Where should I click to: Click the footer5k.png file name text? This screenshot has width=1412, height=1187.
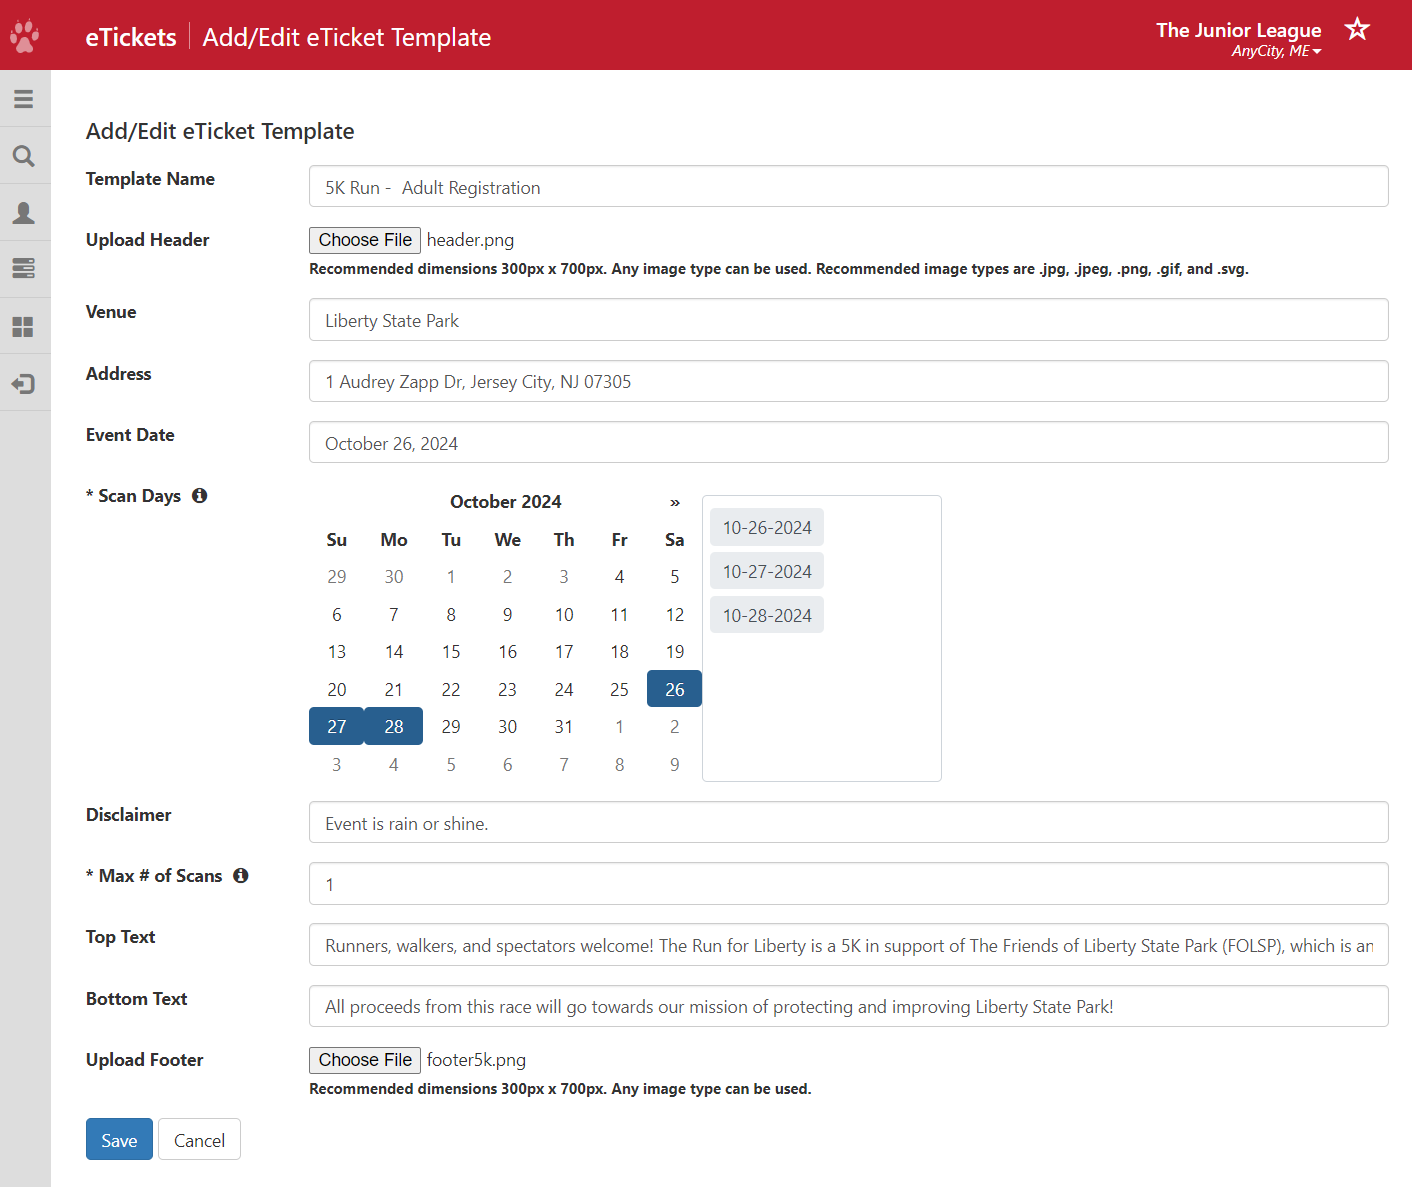pos(476,1060)
